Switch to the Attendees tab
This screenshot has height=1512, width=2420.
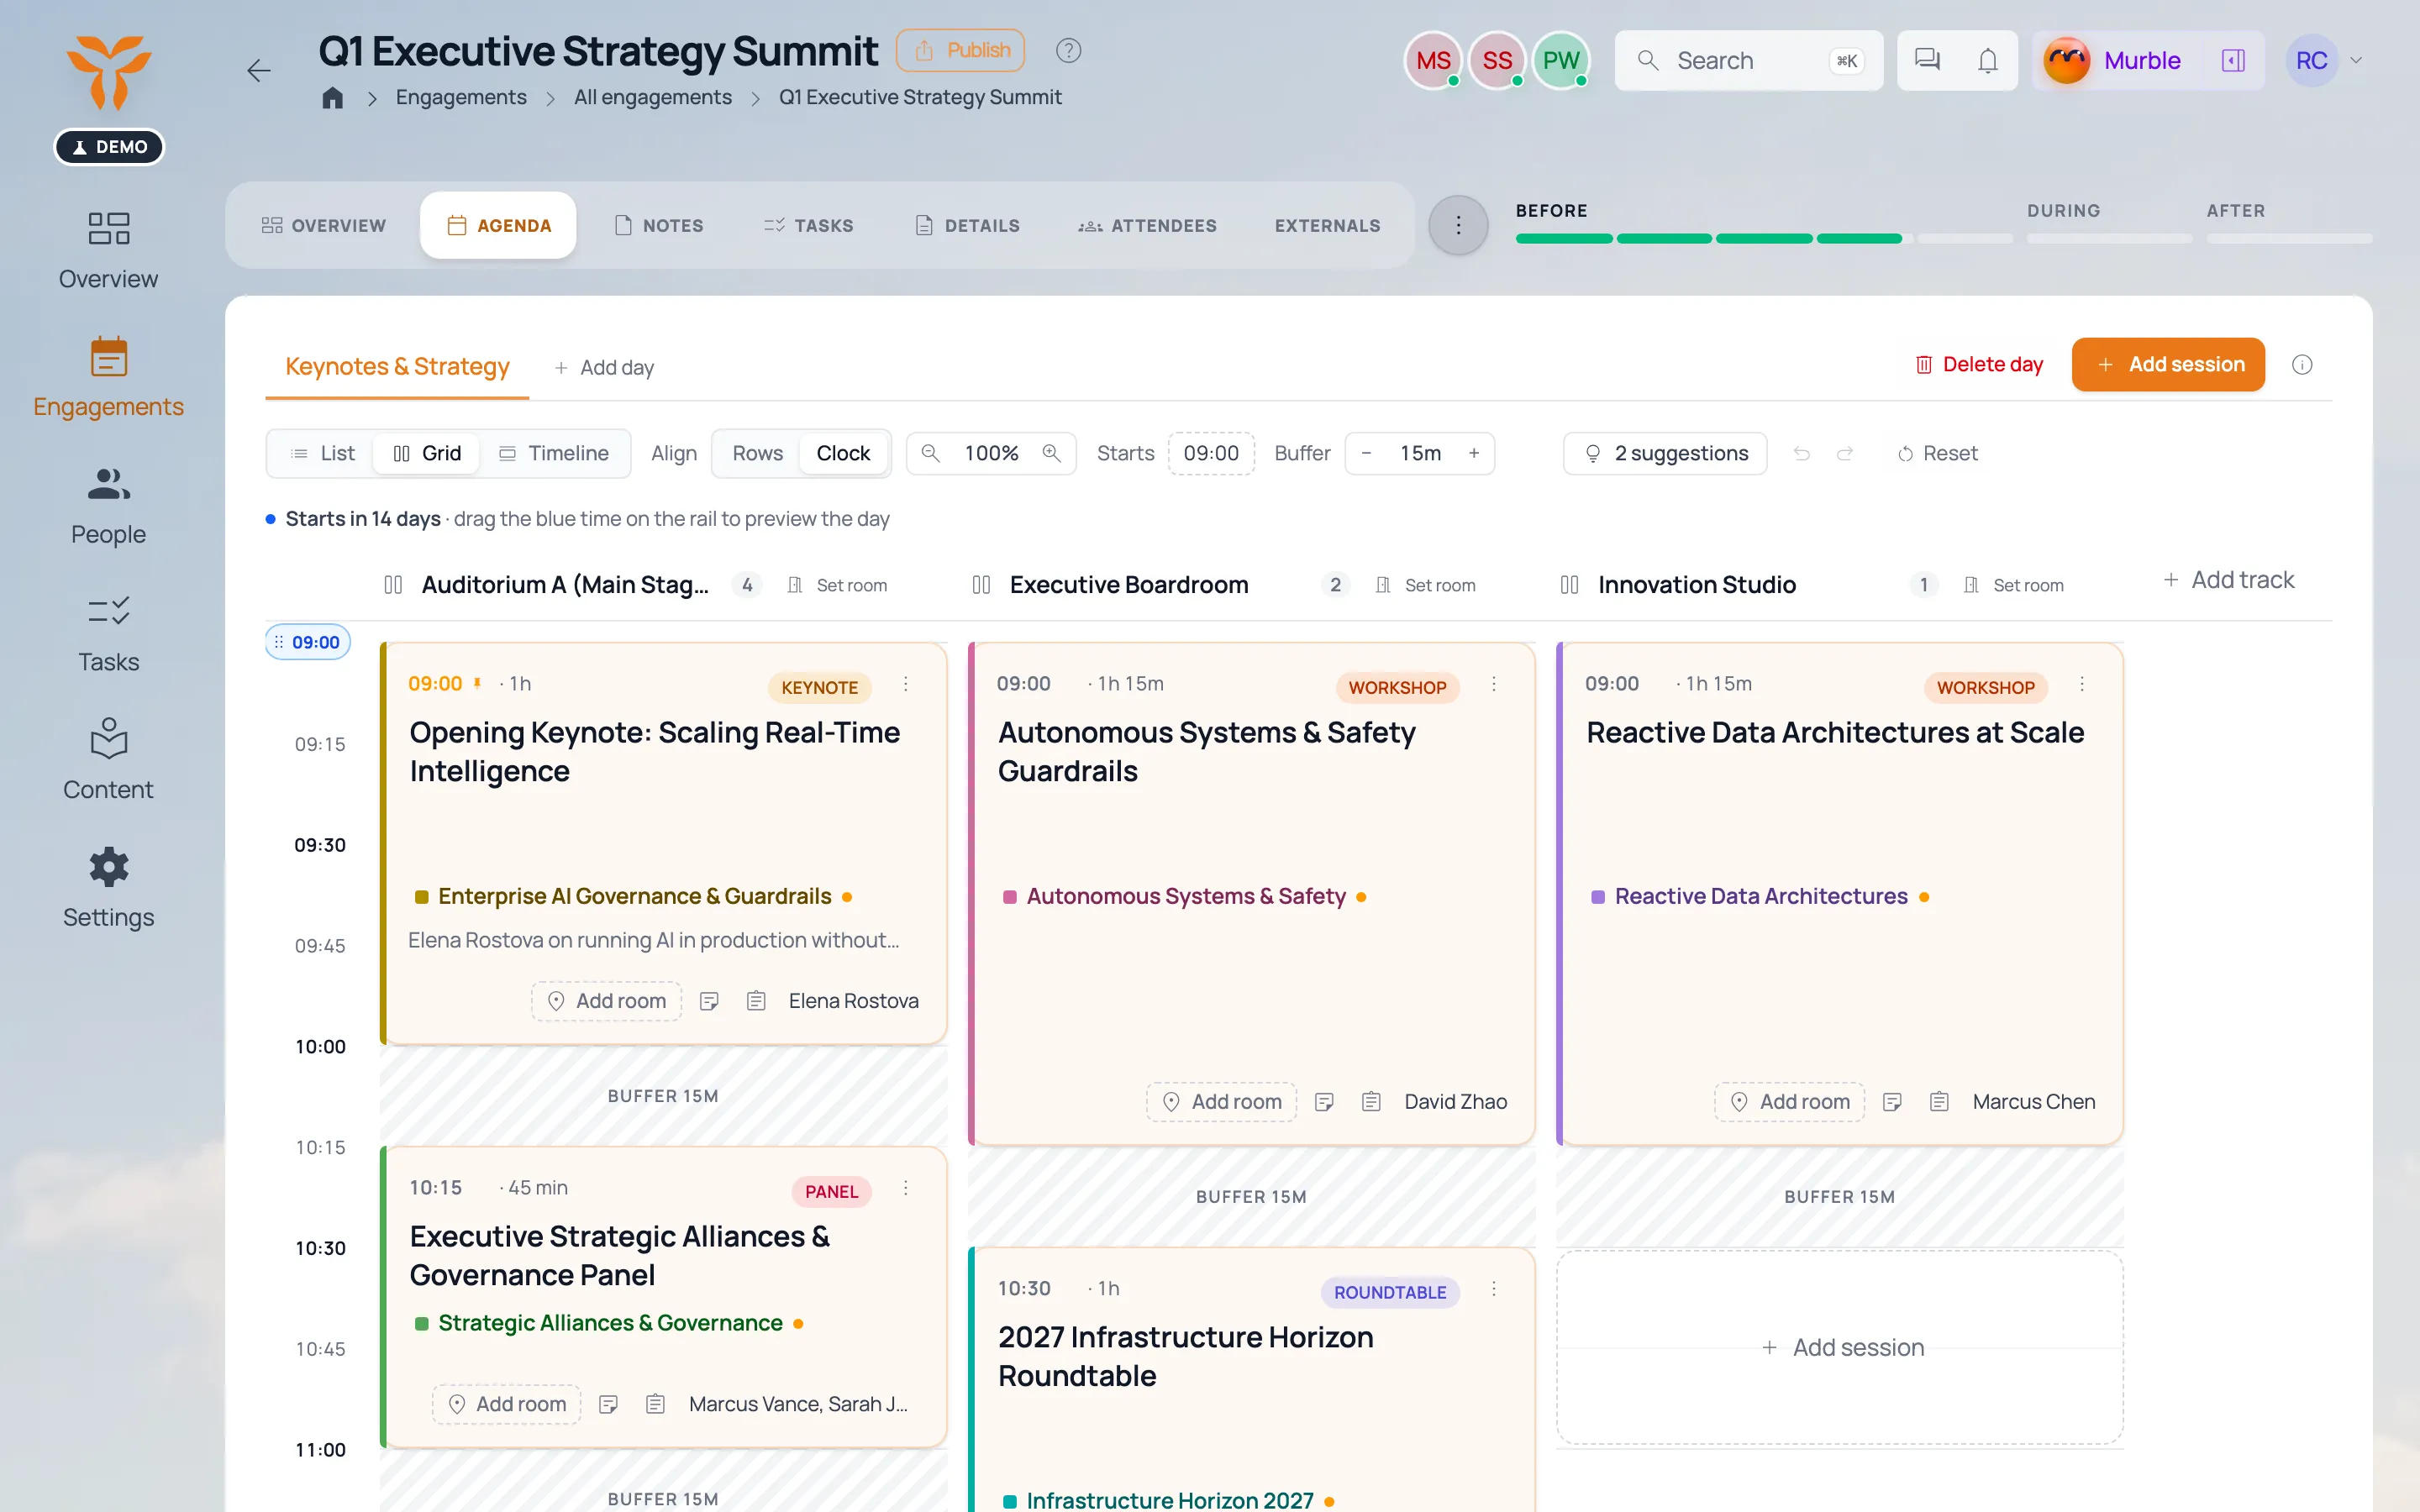1147,225
